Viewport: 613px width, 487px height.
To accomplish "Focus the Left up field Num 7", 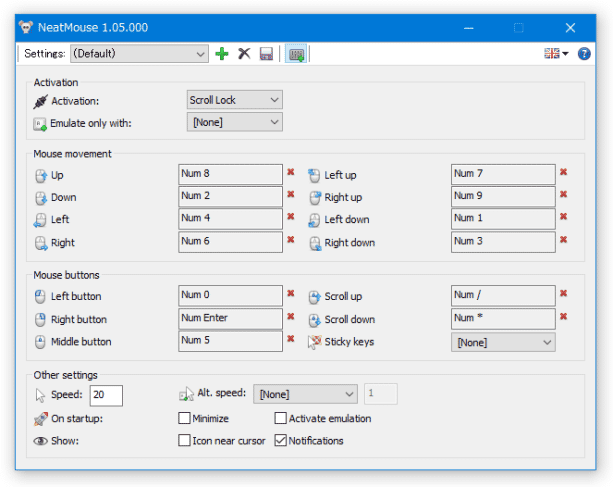I will [x=503, y=174].
